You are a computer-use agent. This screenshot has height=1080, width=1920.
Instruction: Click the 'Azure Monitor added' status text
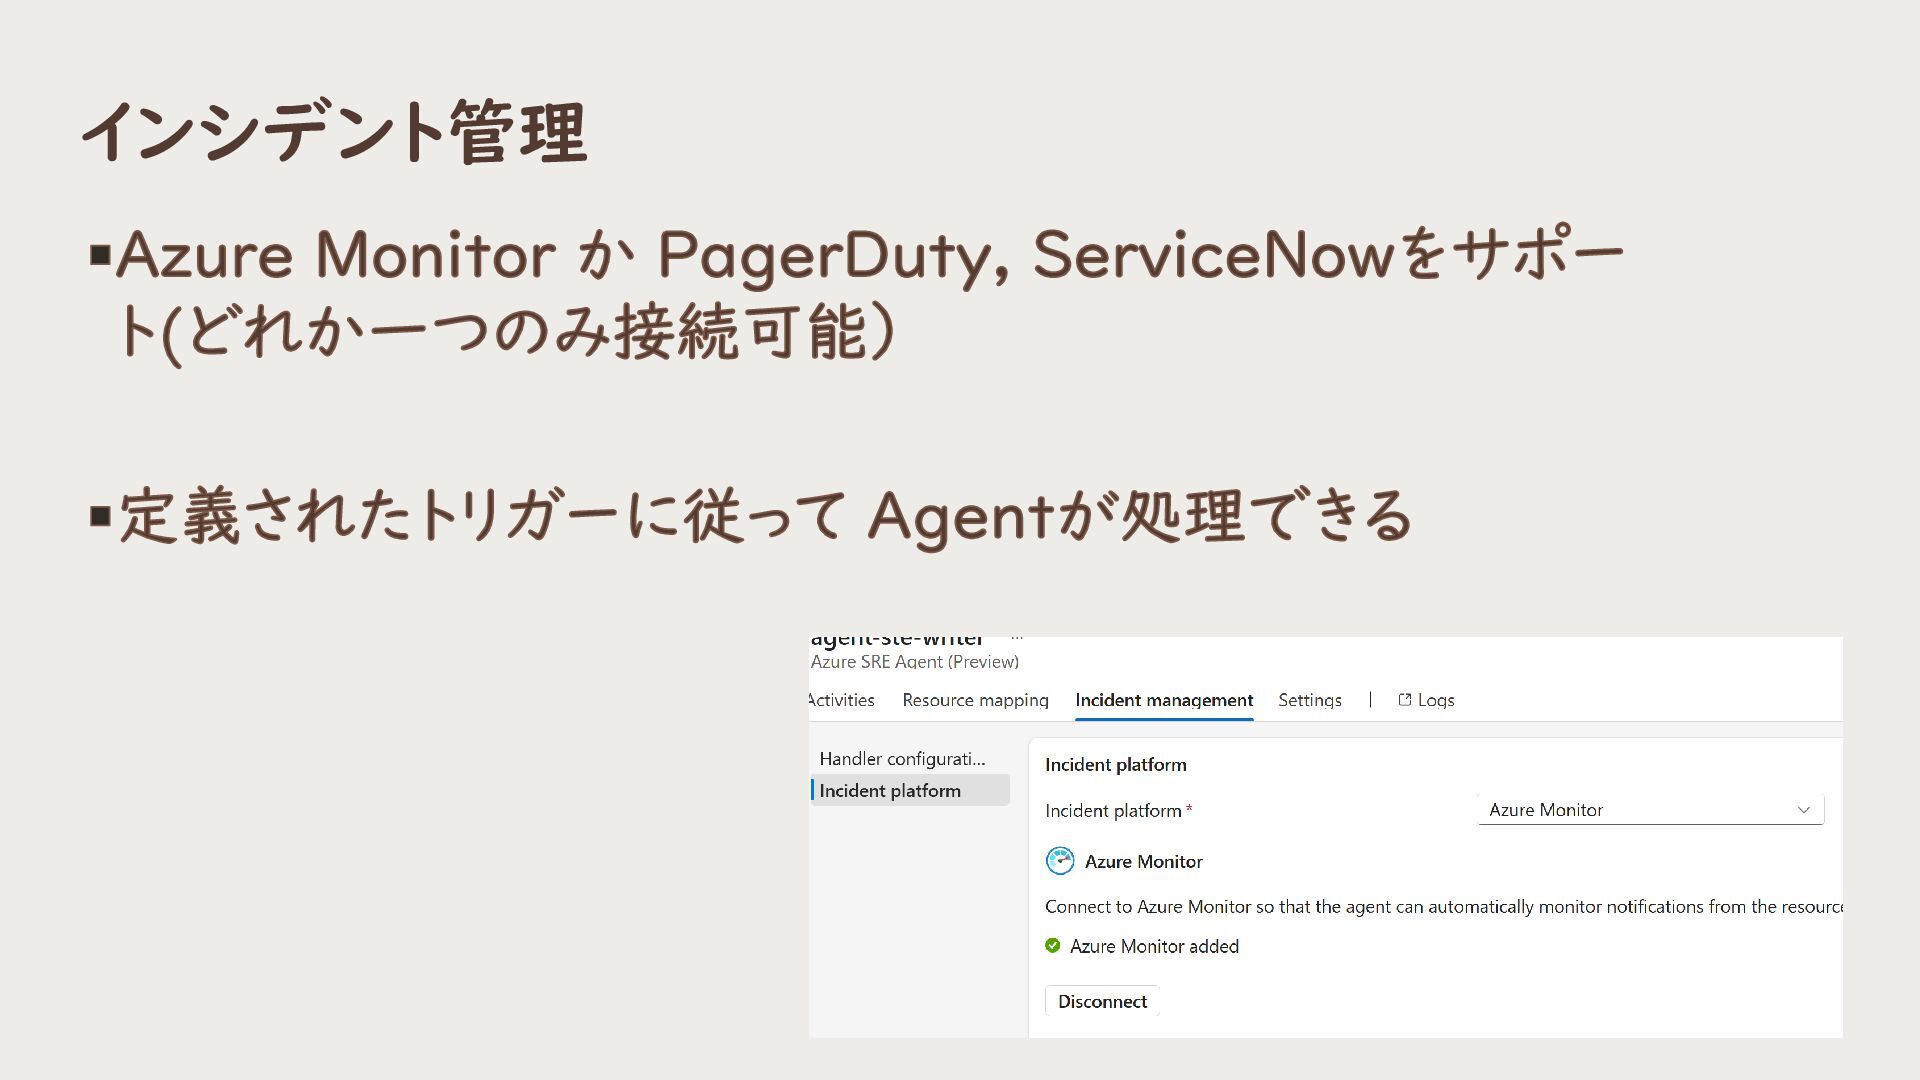[x=1154, y=946]
